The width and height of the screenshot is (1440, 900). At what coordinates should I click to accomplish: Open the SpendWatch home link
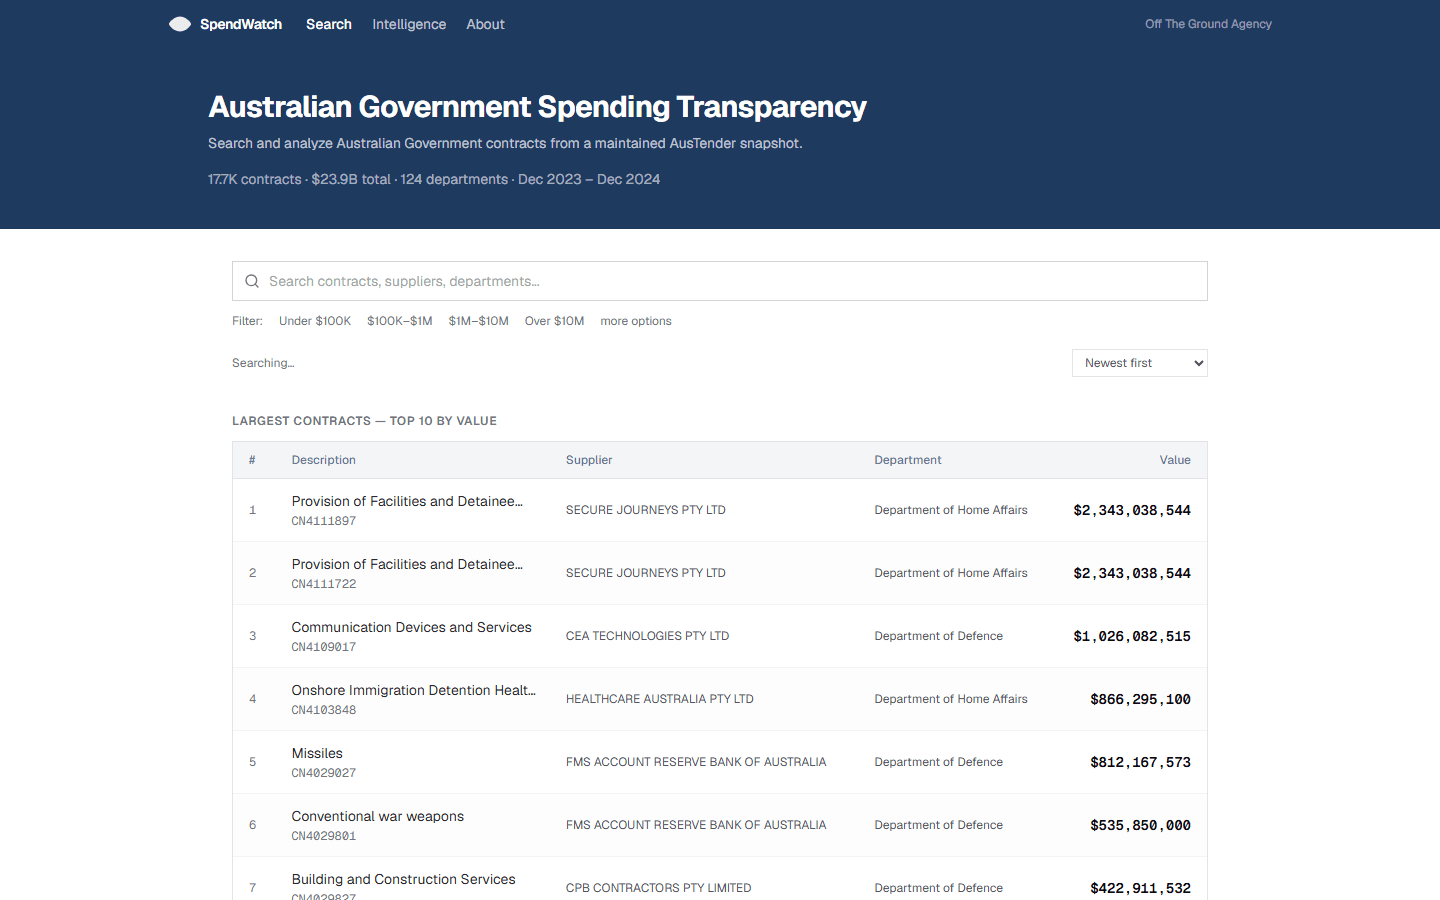tap(226, 24)
